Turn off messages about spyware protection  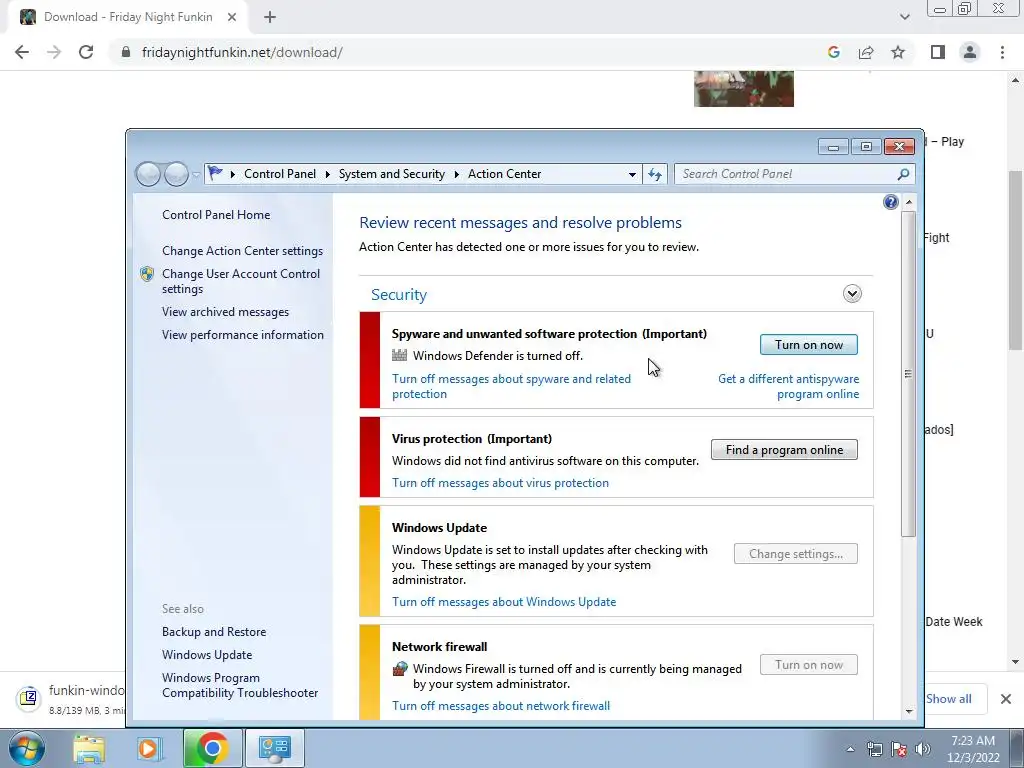[511, 387]
